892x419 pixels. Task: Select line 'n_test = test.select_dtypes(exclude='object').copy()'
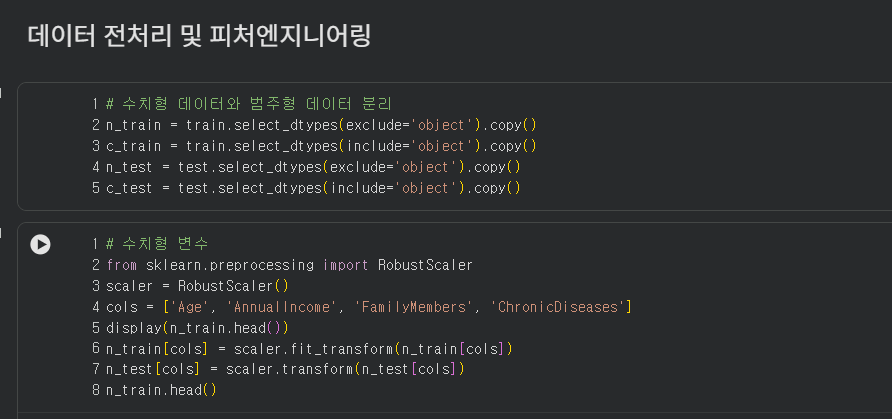click(313, 167)
